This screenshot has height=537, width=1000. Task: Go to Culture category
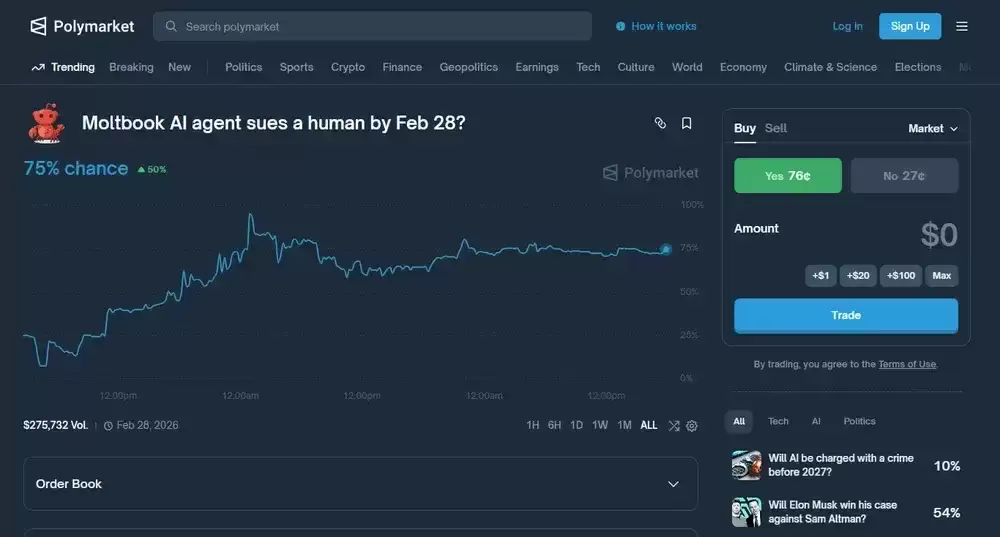(x=636, y=67)
